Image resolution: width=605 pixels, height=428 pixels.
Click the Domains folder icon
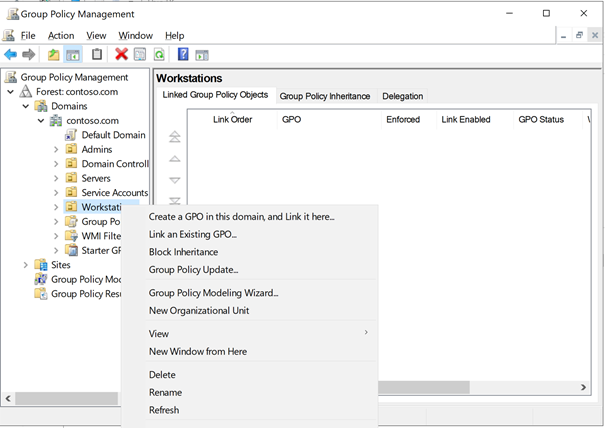[41, 106]
